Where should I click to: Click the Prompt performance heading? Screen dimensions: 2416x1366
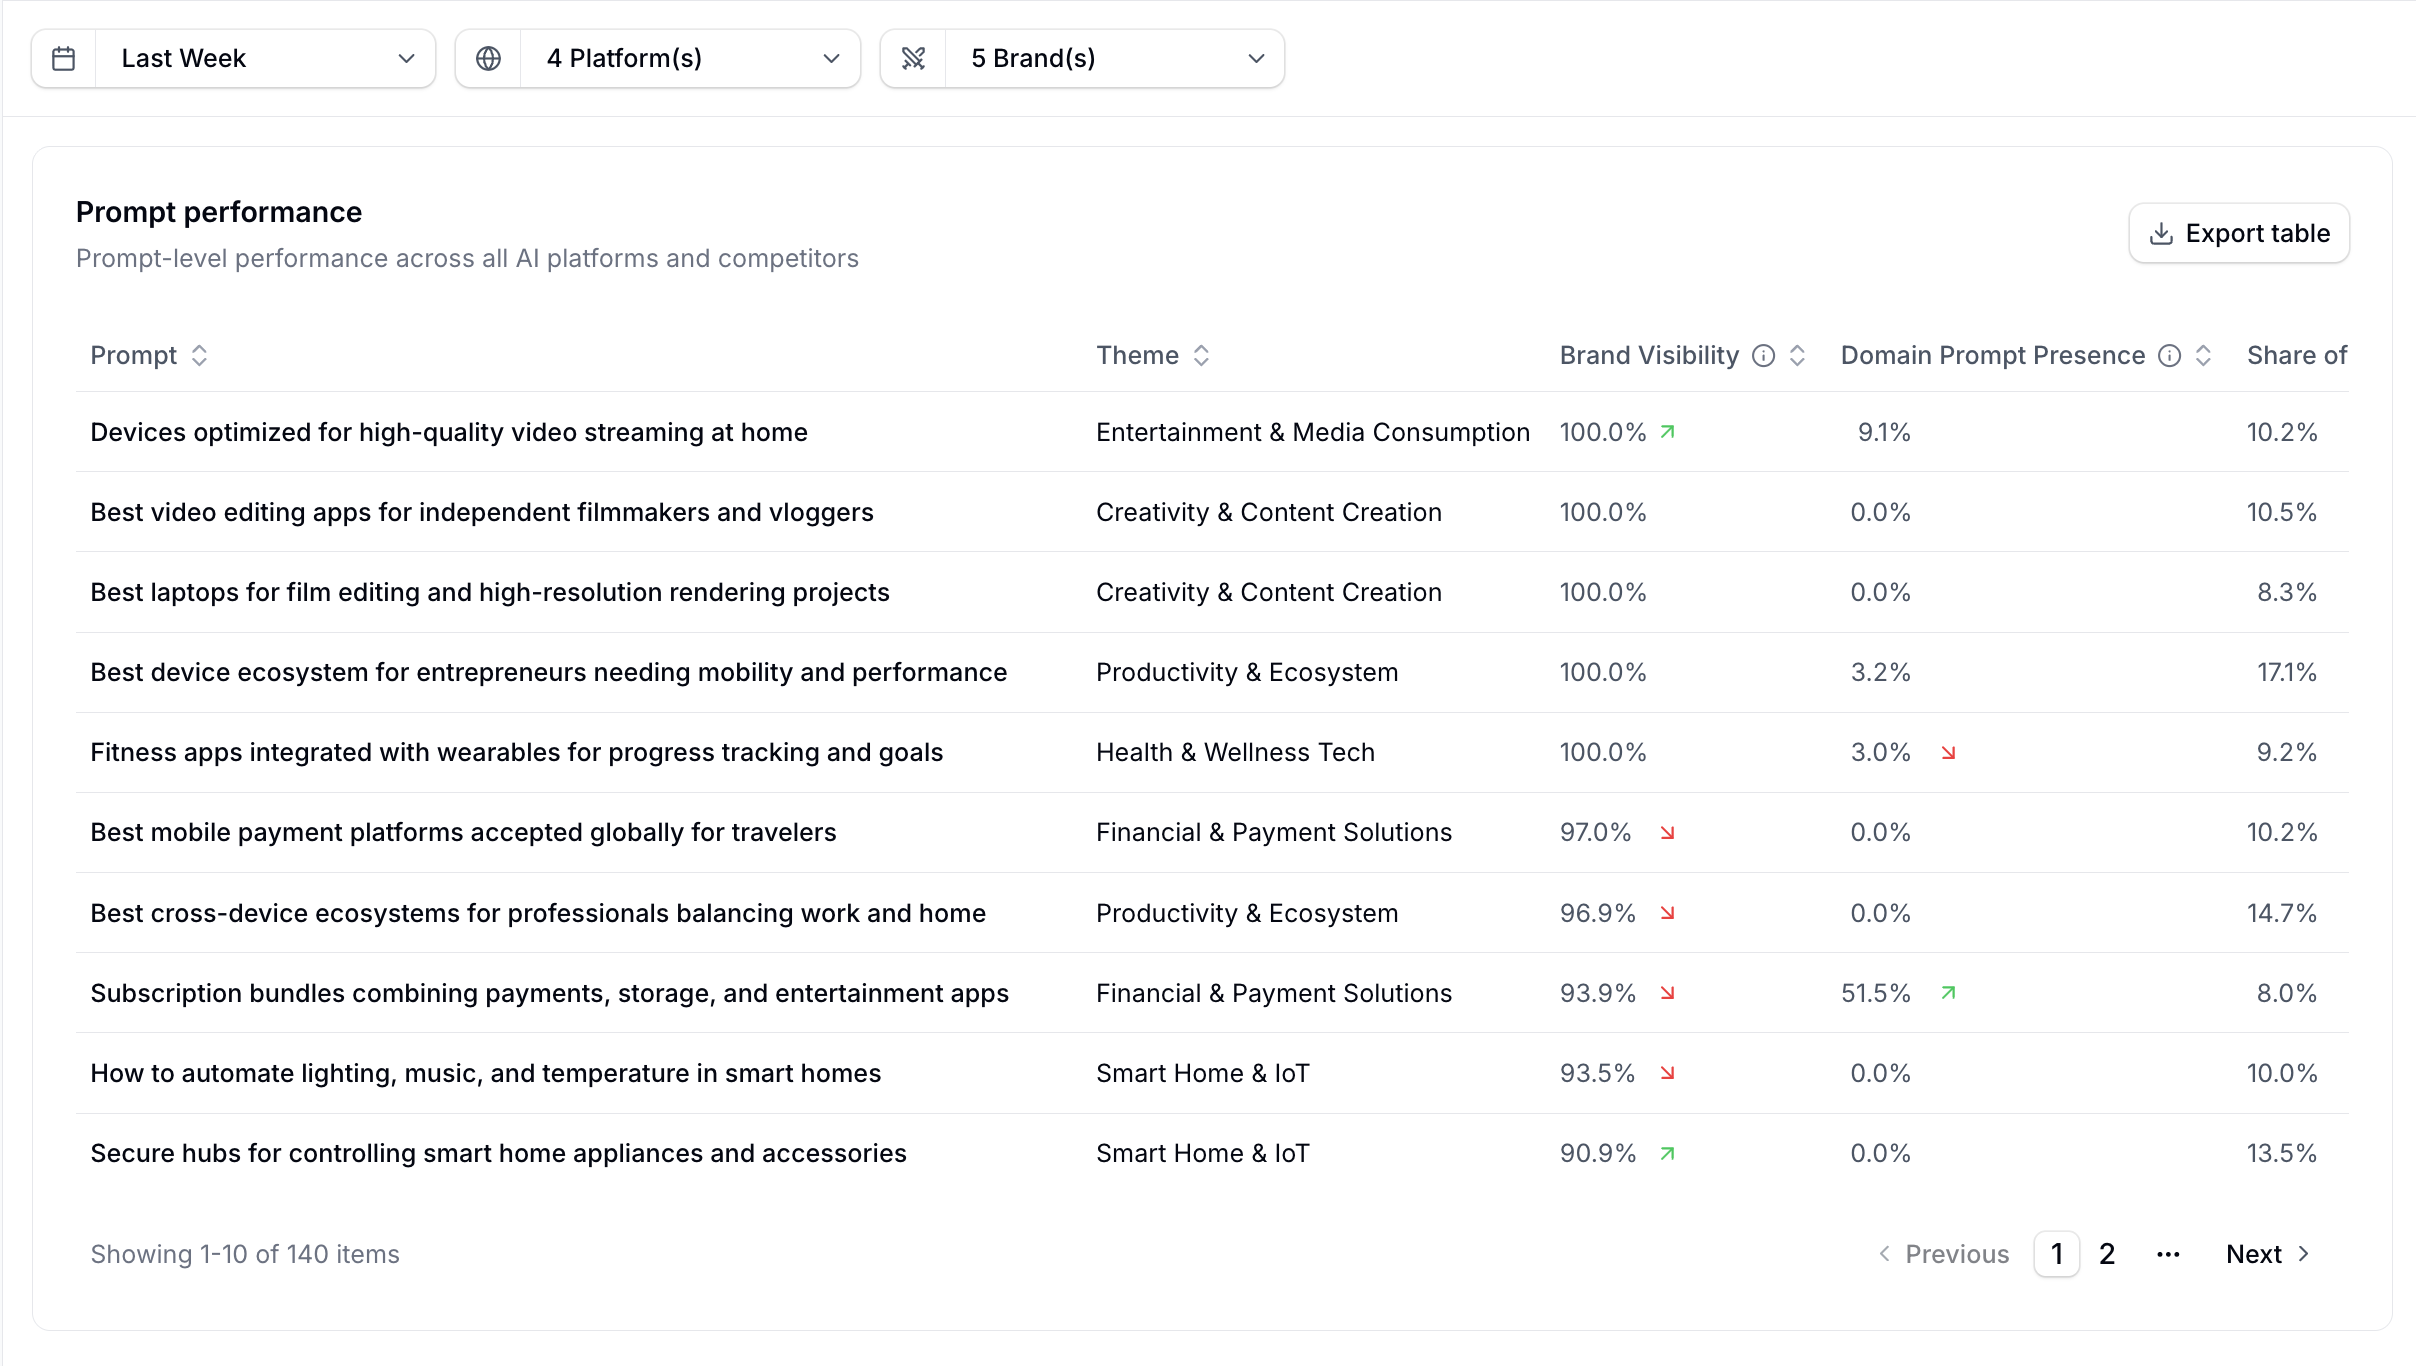219,212
